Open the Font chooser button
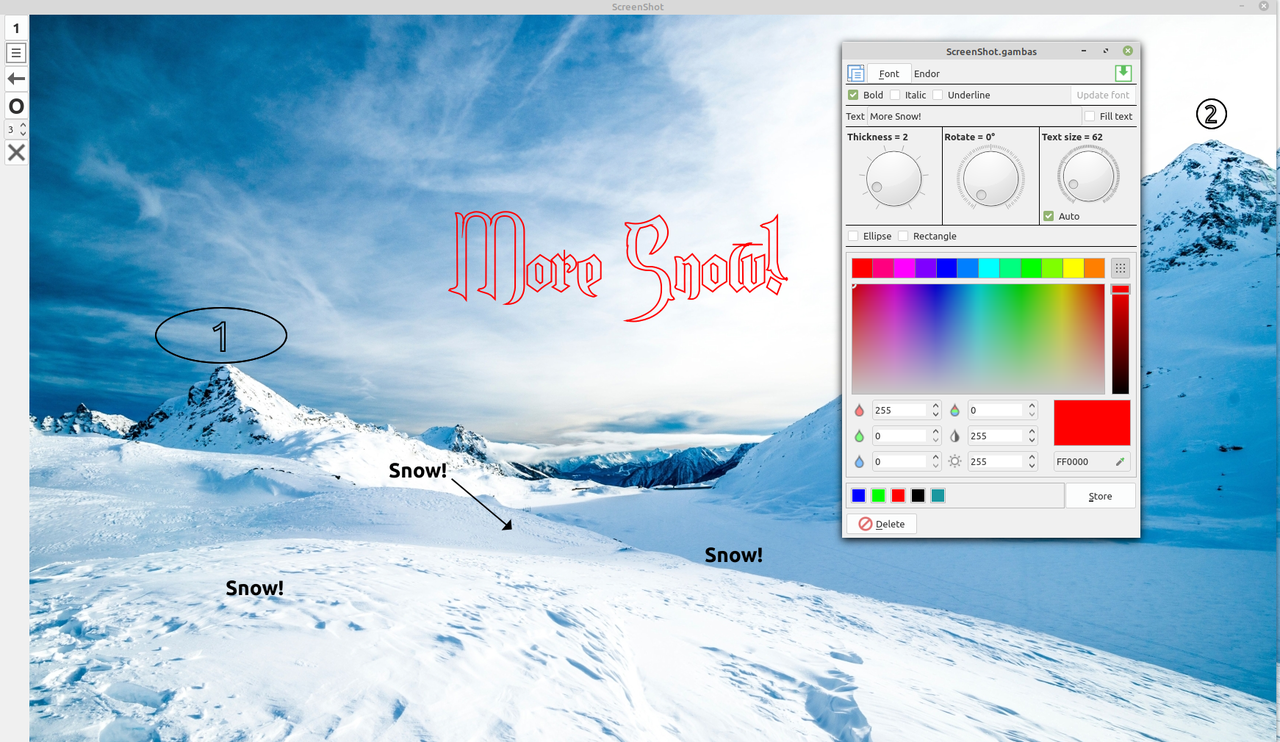The height and width of the screenshot is (742, 1280). point(889,73)
